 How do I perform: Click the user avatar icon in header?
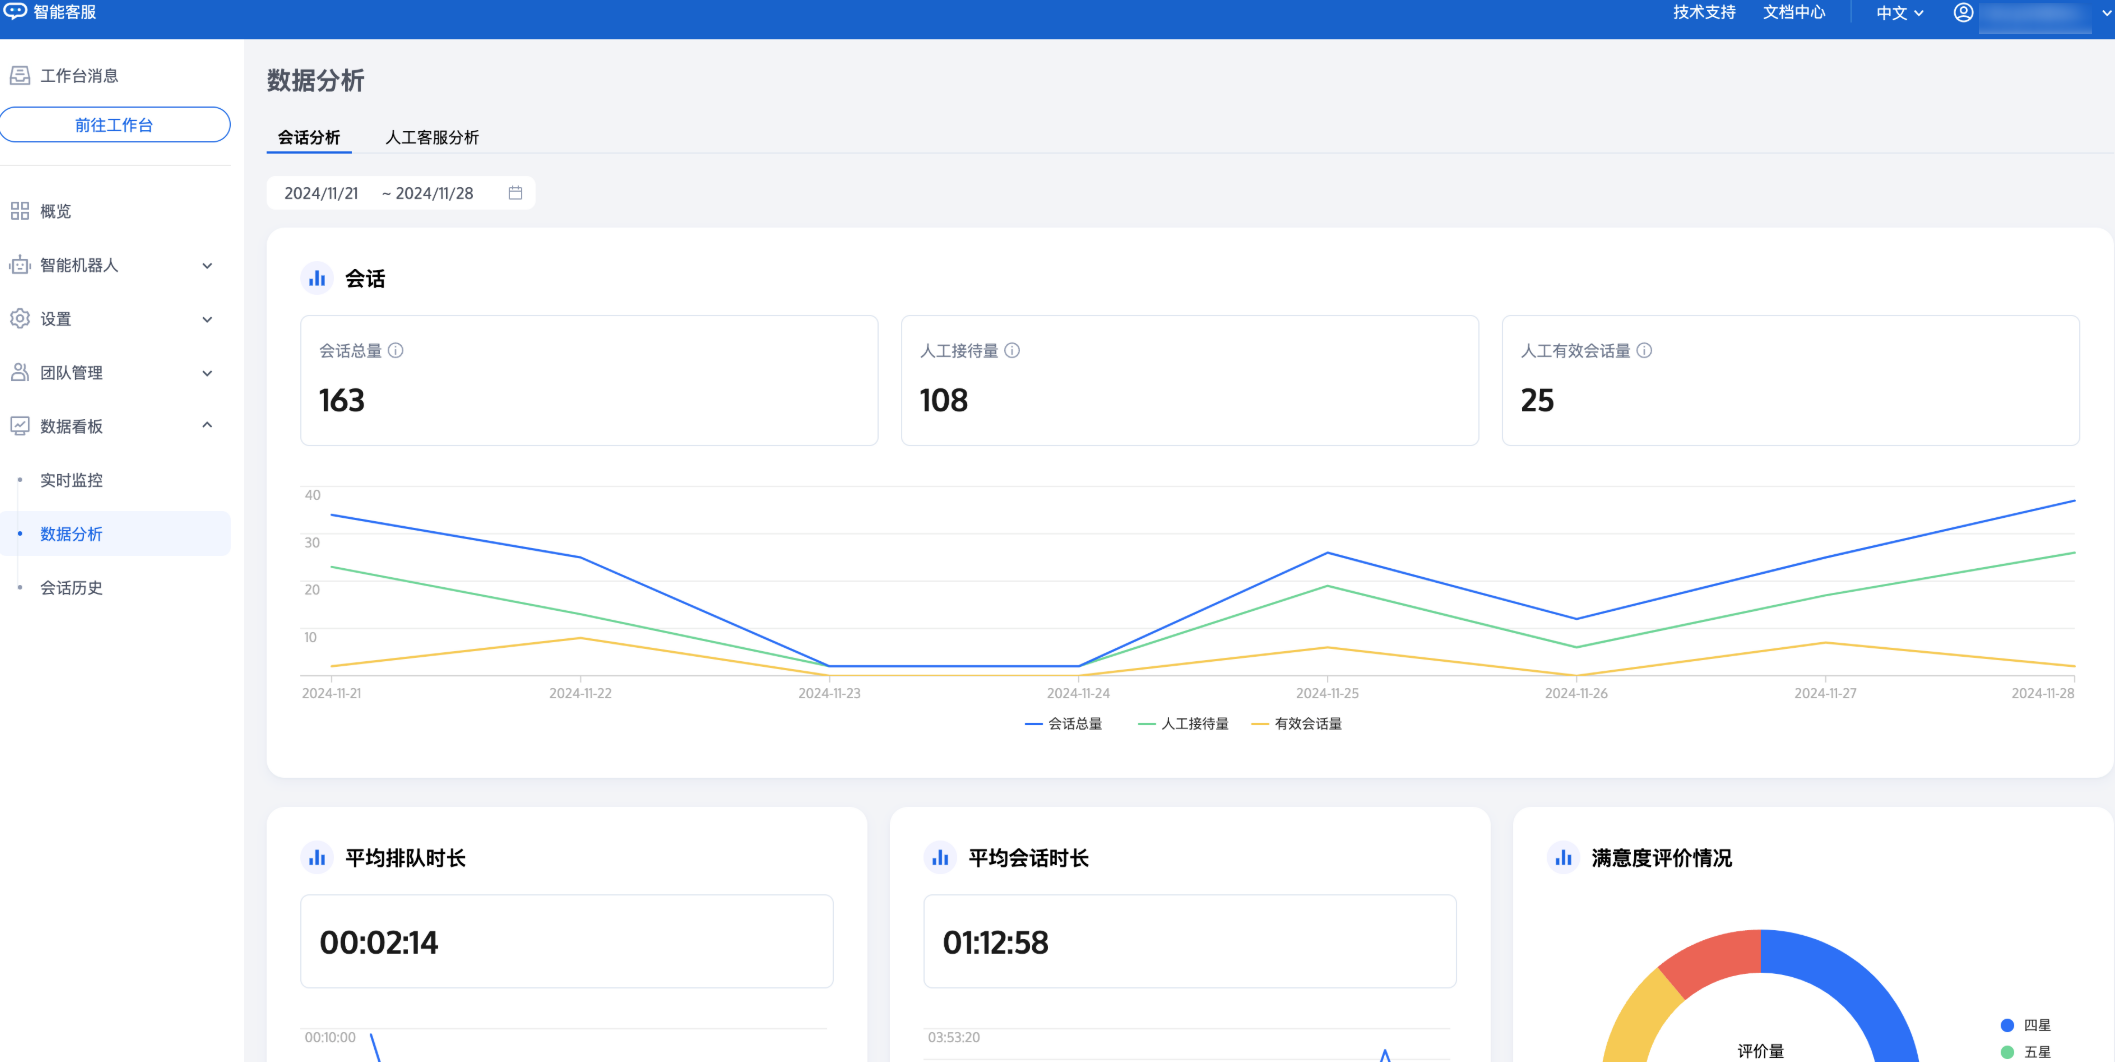click(x=1963, y=13)
